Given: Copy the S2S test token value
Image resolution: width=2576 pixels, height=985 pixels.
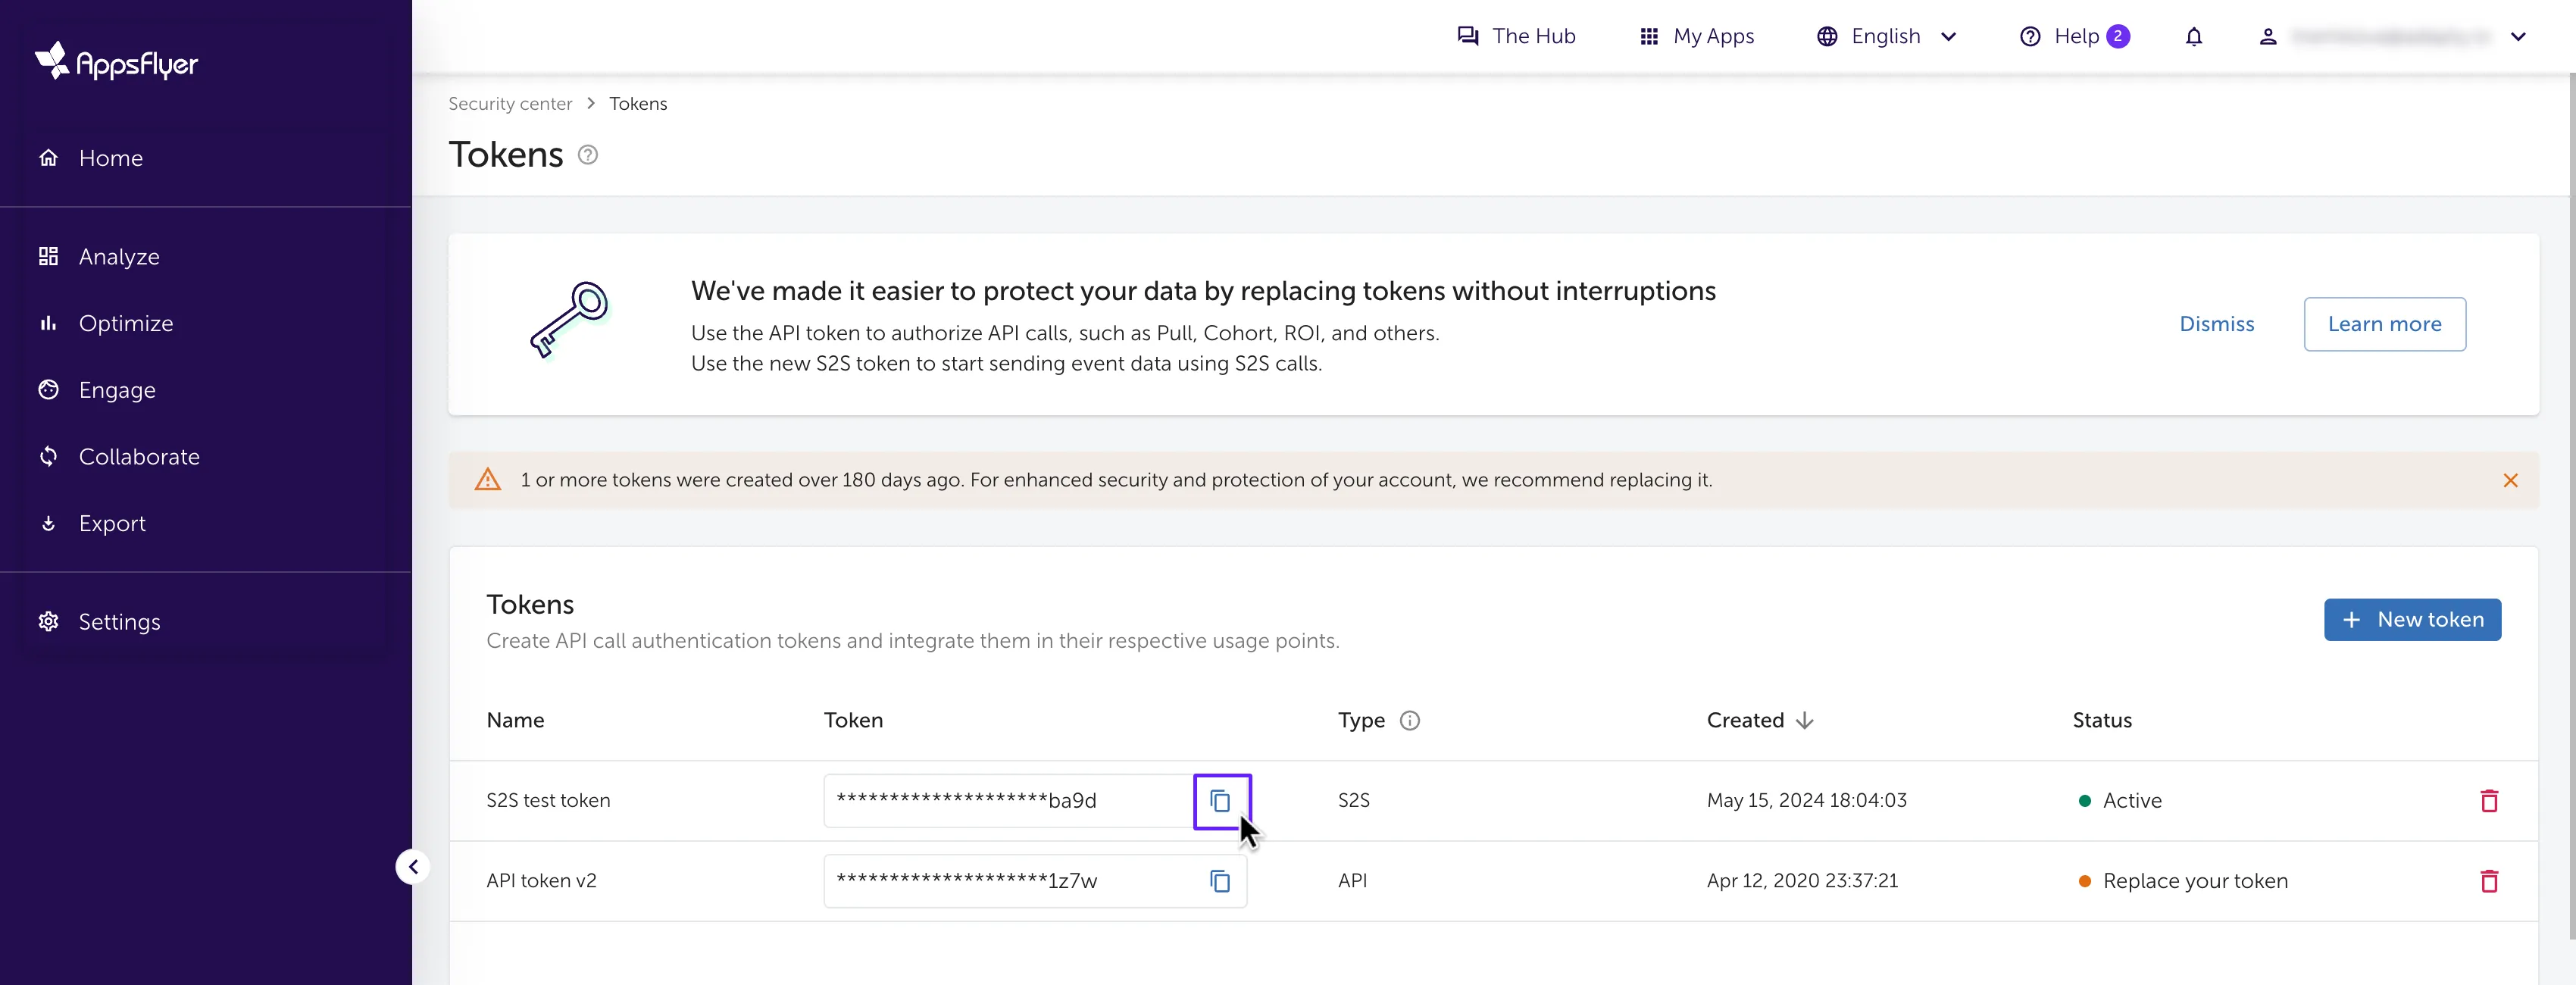Looking at the screenshot, I should [1220, 801].
